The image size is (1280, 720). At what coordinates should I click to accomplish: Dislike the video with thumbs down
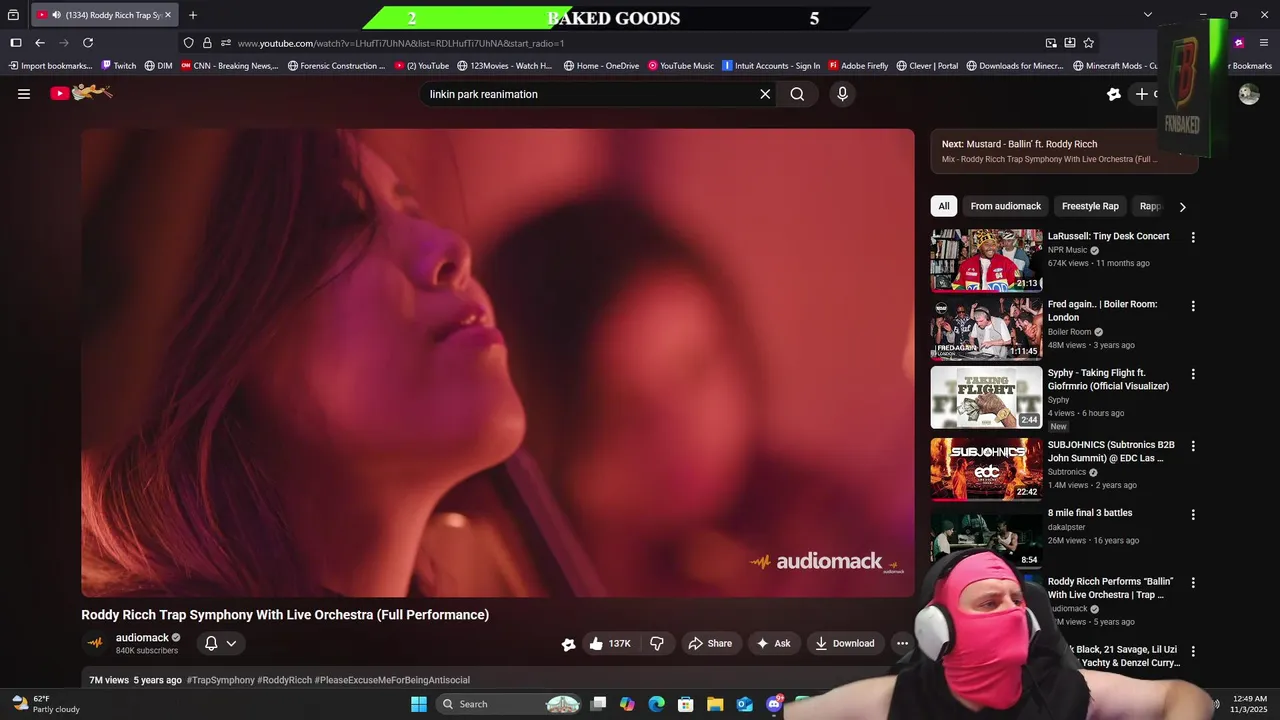click(657, 643)
